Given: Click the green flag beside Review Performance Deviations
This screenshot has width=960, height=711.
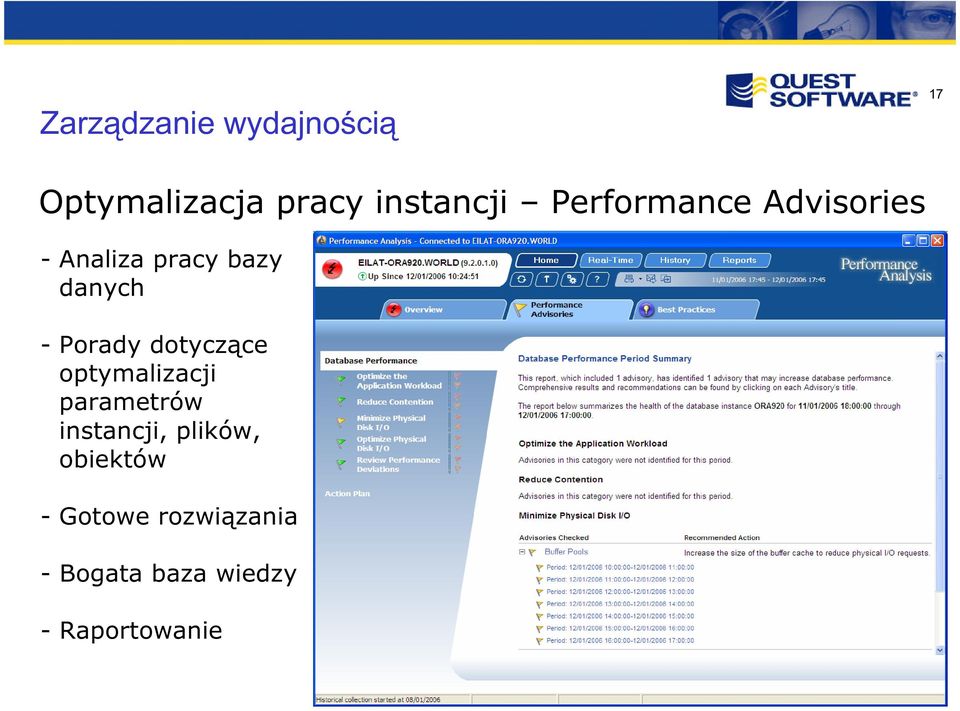Looking at the screenshot, I should coord(342,464).
